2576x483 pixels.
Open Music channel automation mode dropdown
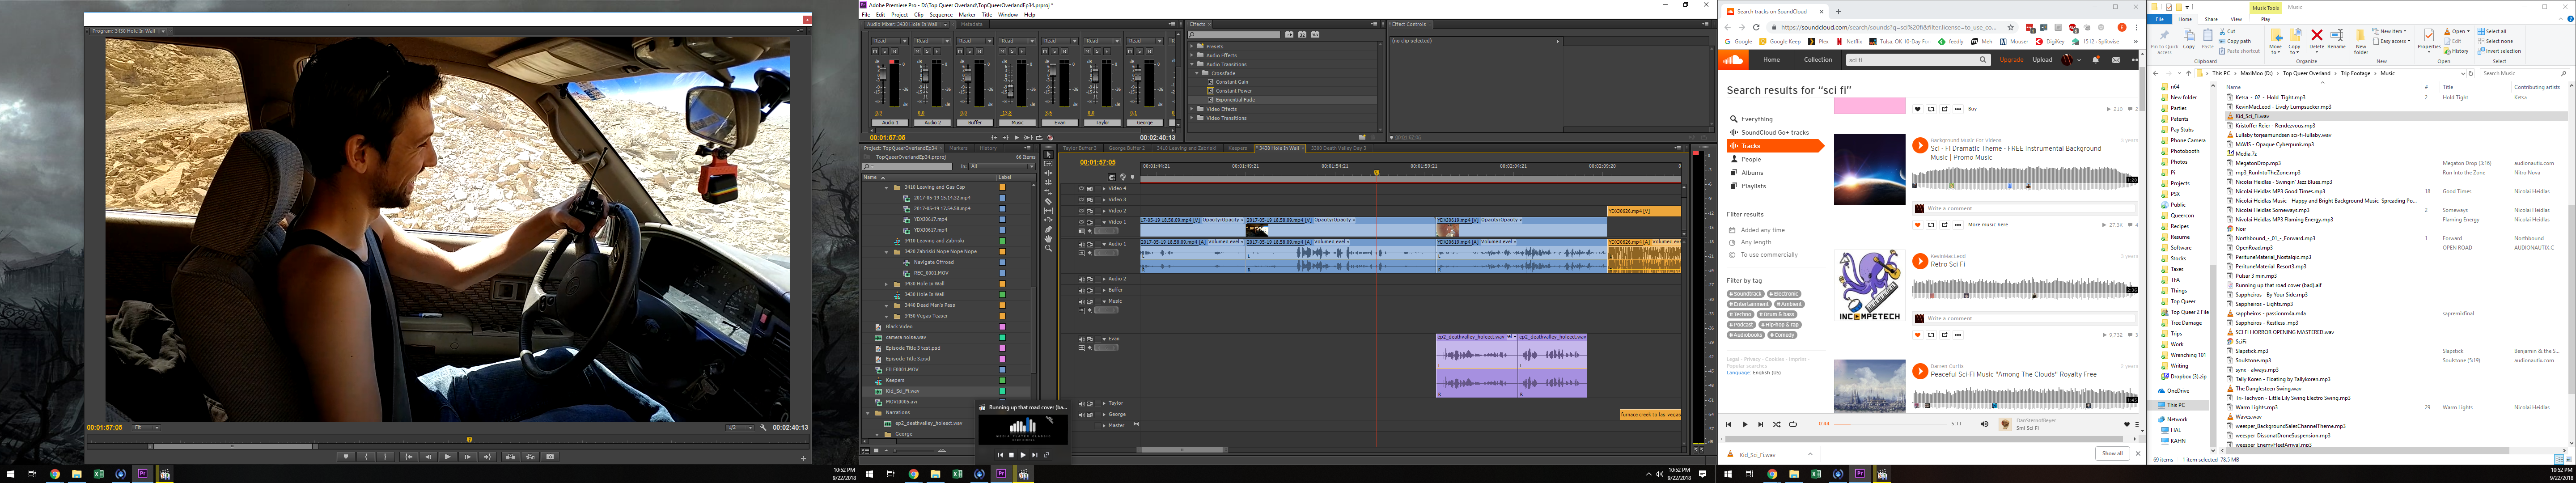coord(1017,41)
